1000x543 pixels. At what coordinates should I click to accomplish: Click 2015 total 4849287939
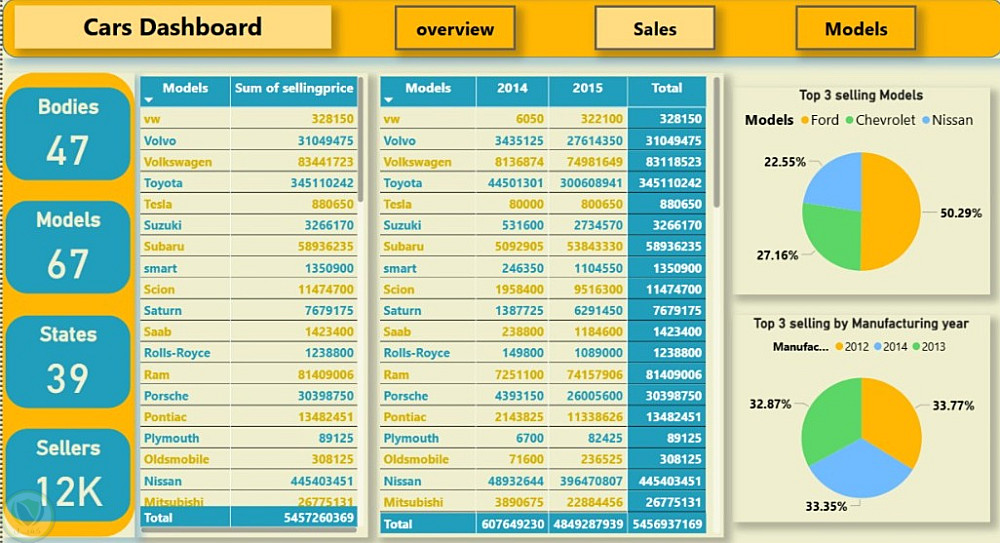[x=588, y=524]
